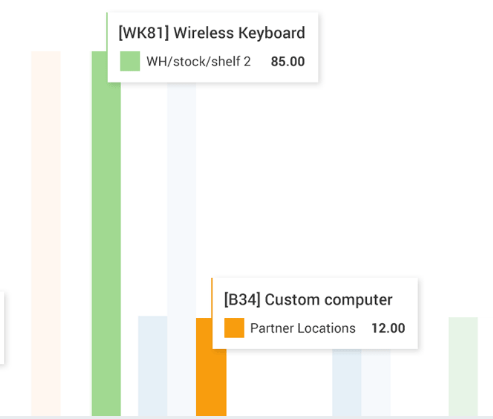Click the thin orange line above the Custom computer bar
Viewport: 493px width, 419px height.
212,298
